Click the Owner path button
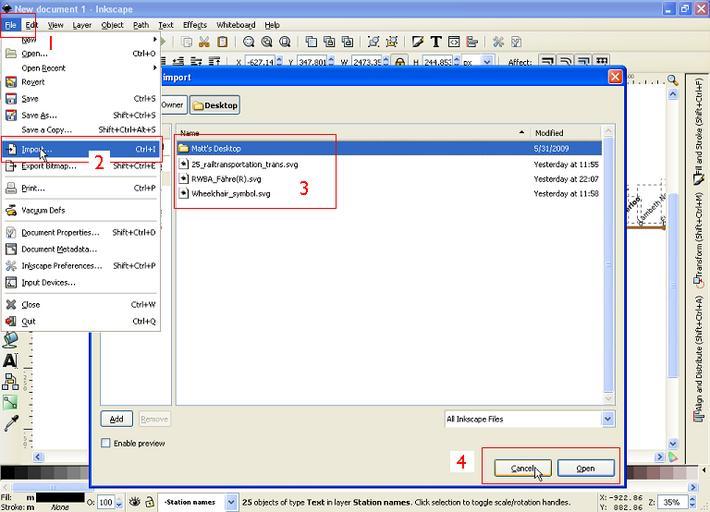Image resolution: width=710 pixels, height=512 pixels. pyautogui.click(x=173, y=105)
